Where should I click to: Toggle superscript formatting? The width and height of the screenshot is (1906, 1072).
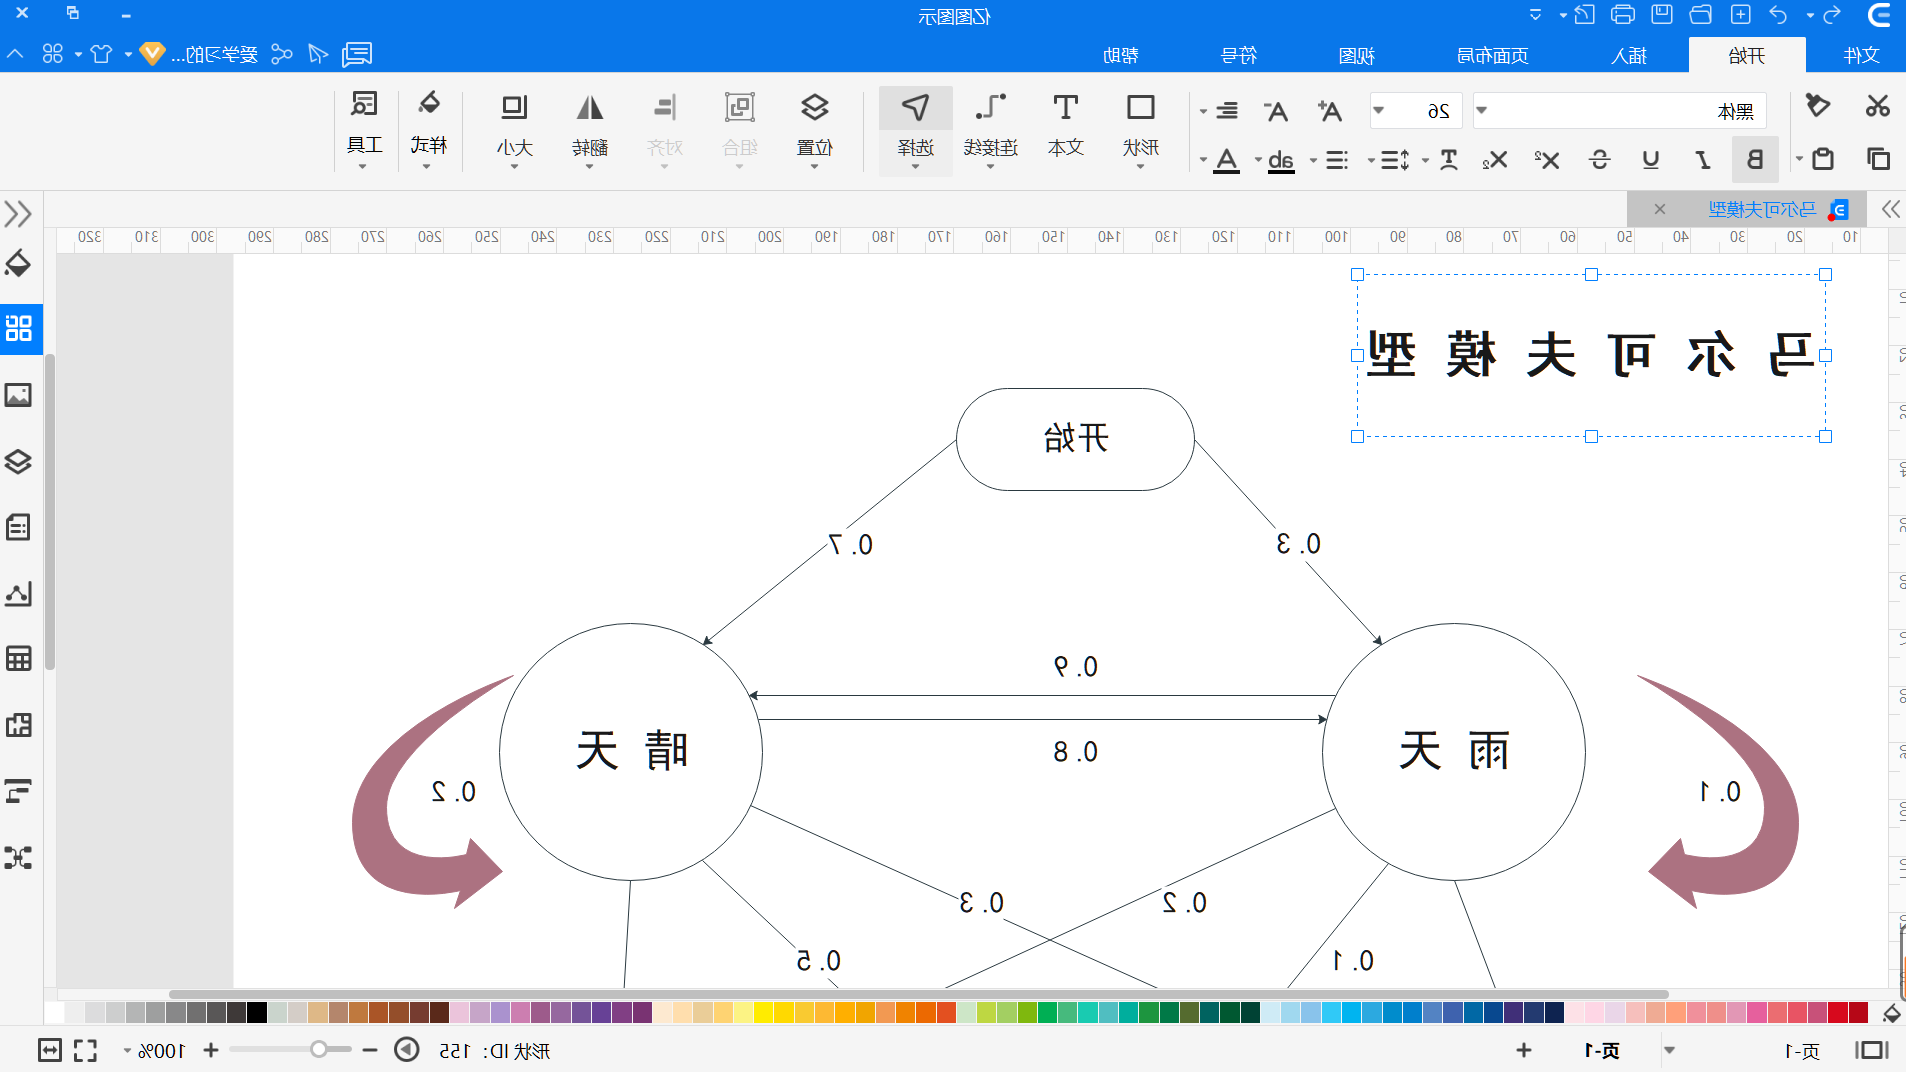(x=1547, y=159)
